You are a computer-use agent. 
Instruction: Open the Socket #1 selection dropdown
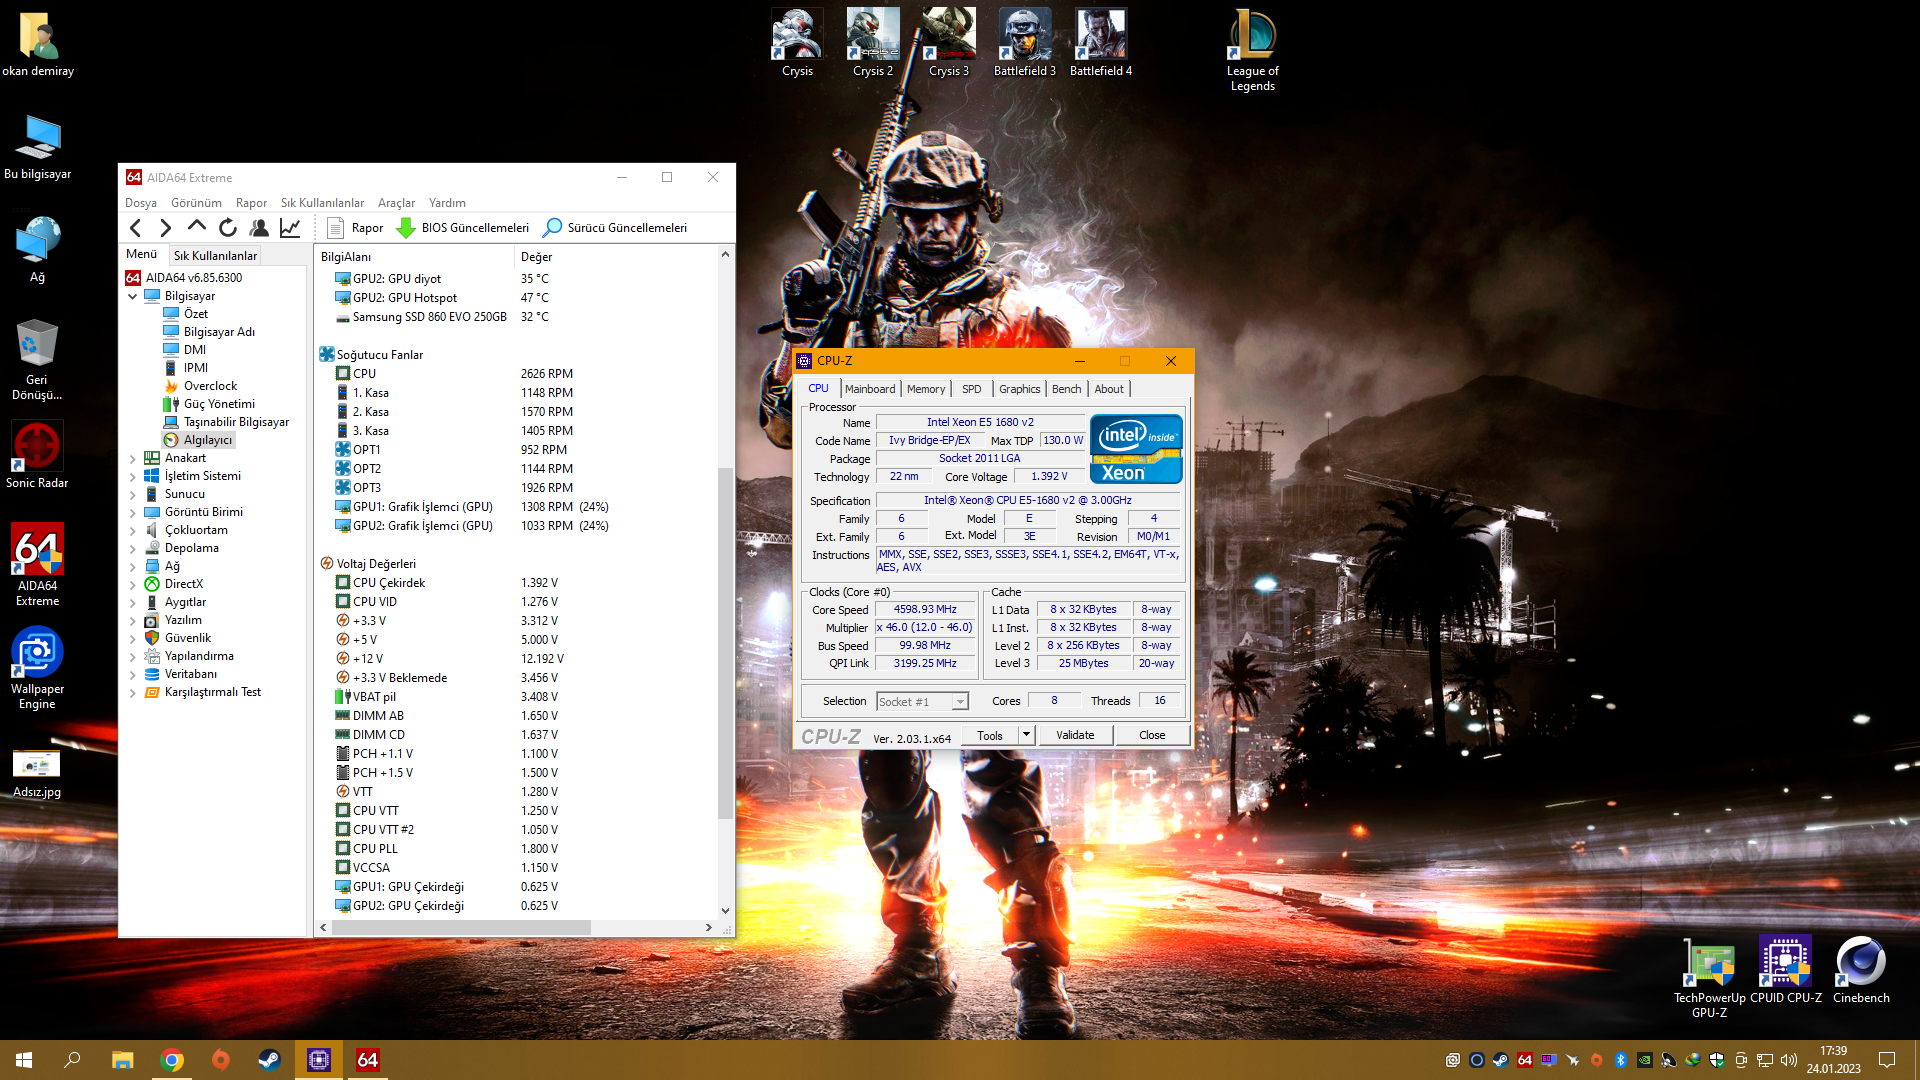pos(960,702)
